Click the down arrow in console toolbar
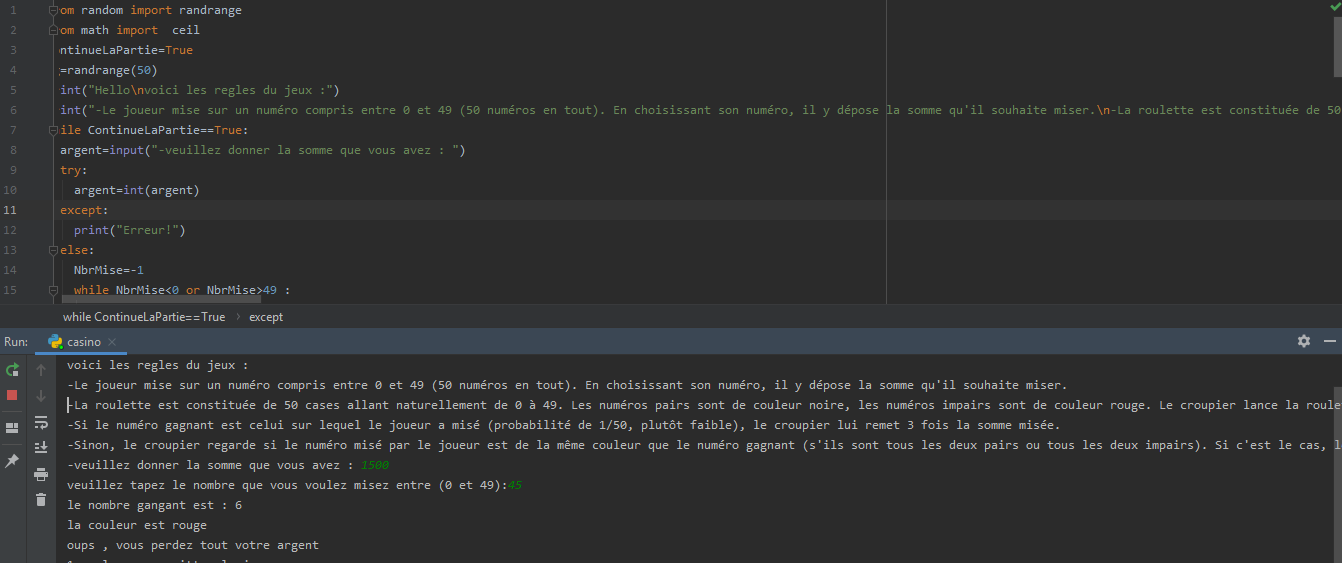The image size is (1342, 563). [41, 396]
